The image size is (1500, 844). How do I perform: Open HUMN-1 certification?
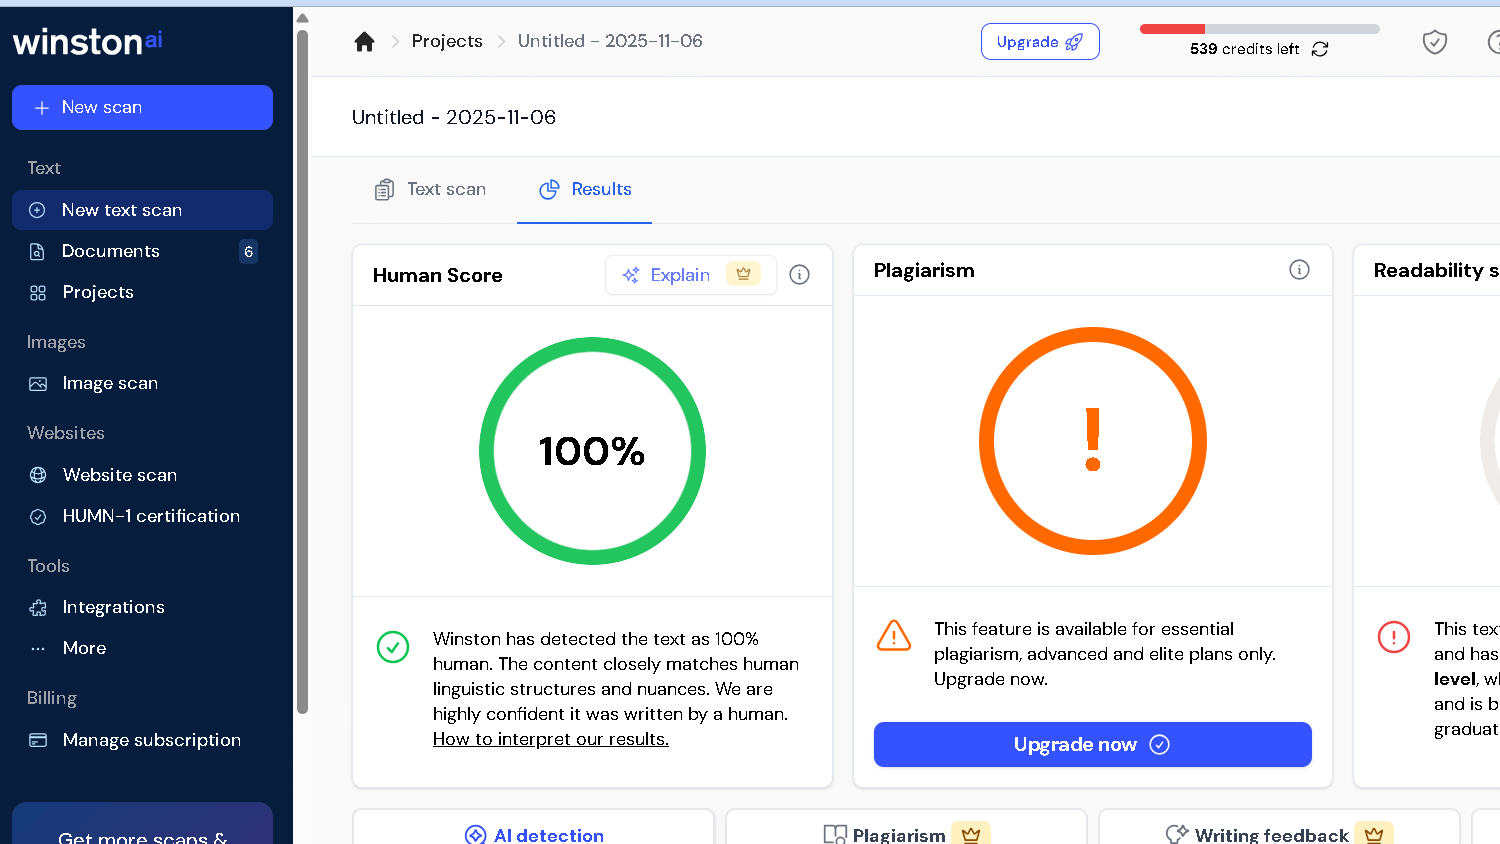point(150,516)
